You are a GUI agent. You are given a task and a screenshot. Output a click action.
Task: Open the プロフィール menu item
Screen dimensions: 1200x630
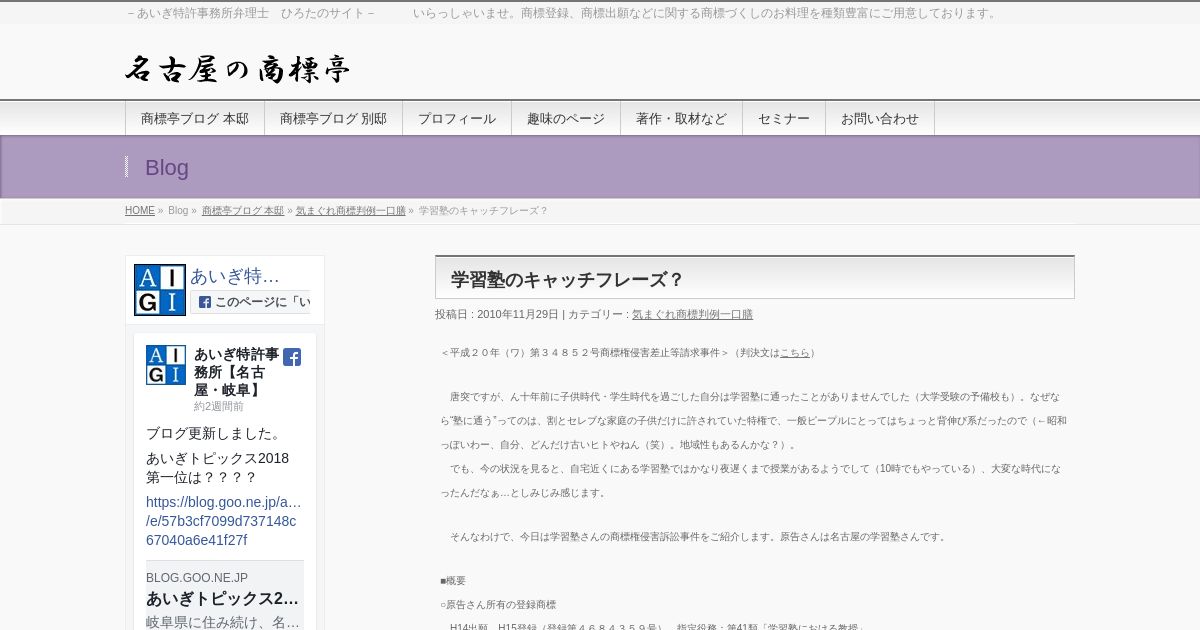457,118
